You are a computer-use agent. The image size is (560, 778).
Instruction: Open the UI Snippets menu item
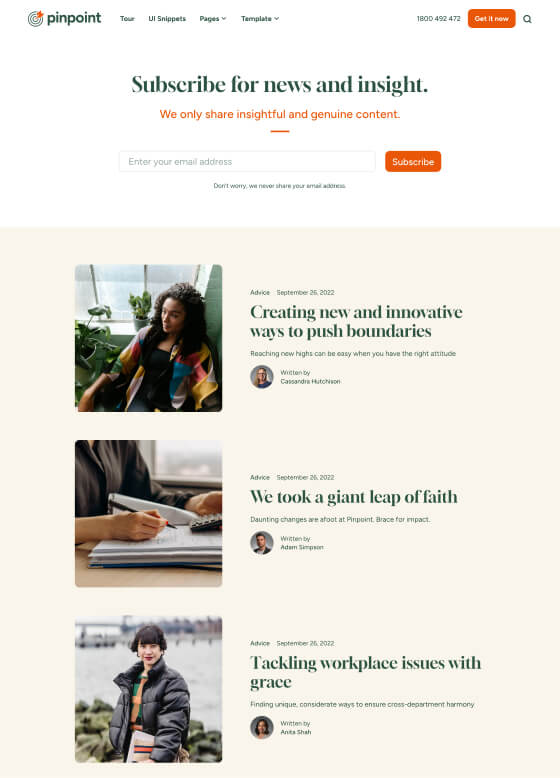tap(167, 19)
